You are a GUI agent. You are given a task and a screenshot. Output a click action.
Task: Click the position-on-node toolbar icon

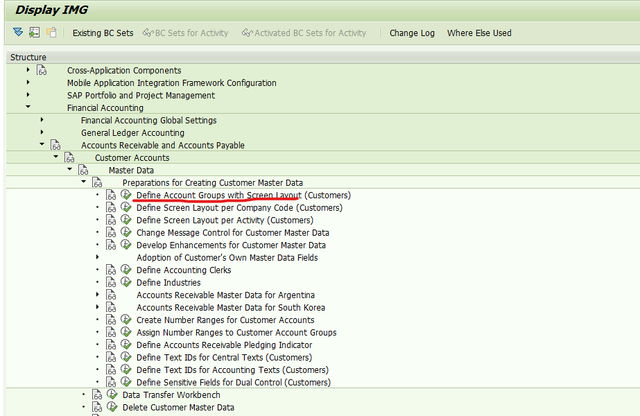[x=34, y=33]
